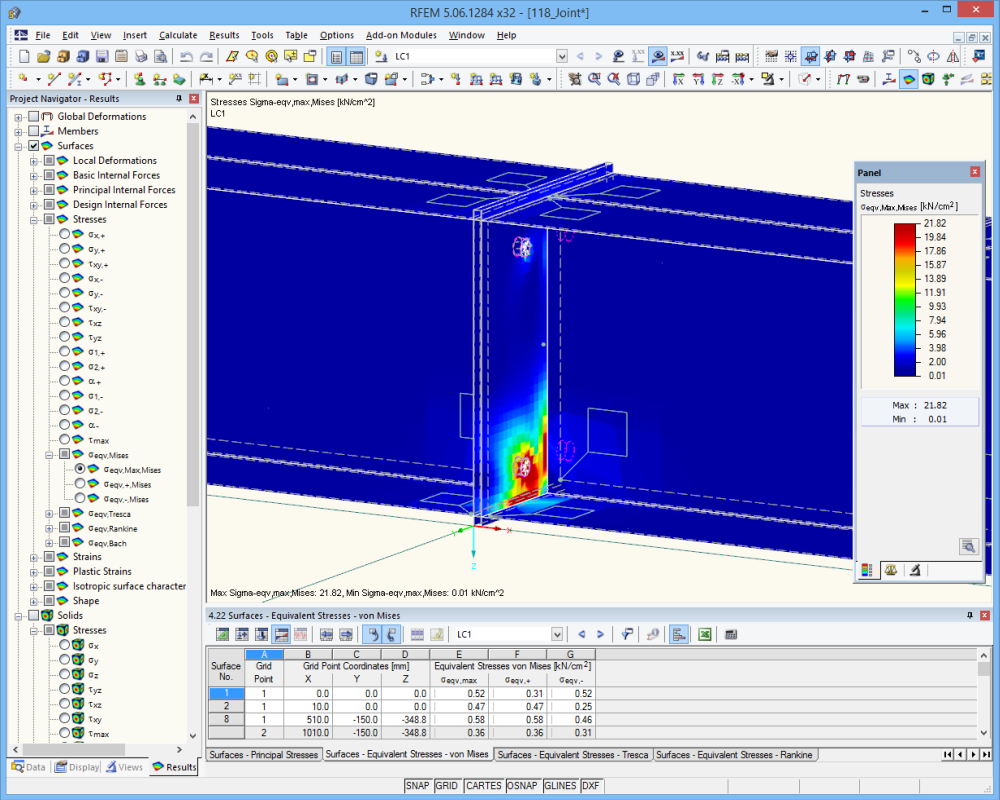Click the New model icon in toolbar
Image resolution: width=1000 pixels, height=800 pixels.
click(x=24, y=57)
